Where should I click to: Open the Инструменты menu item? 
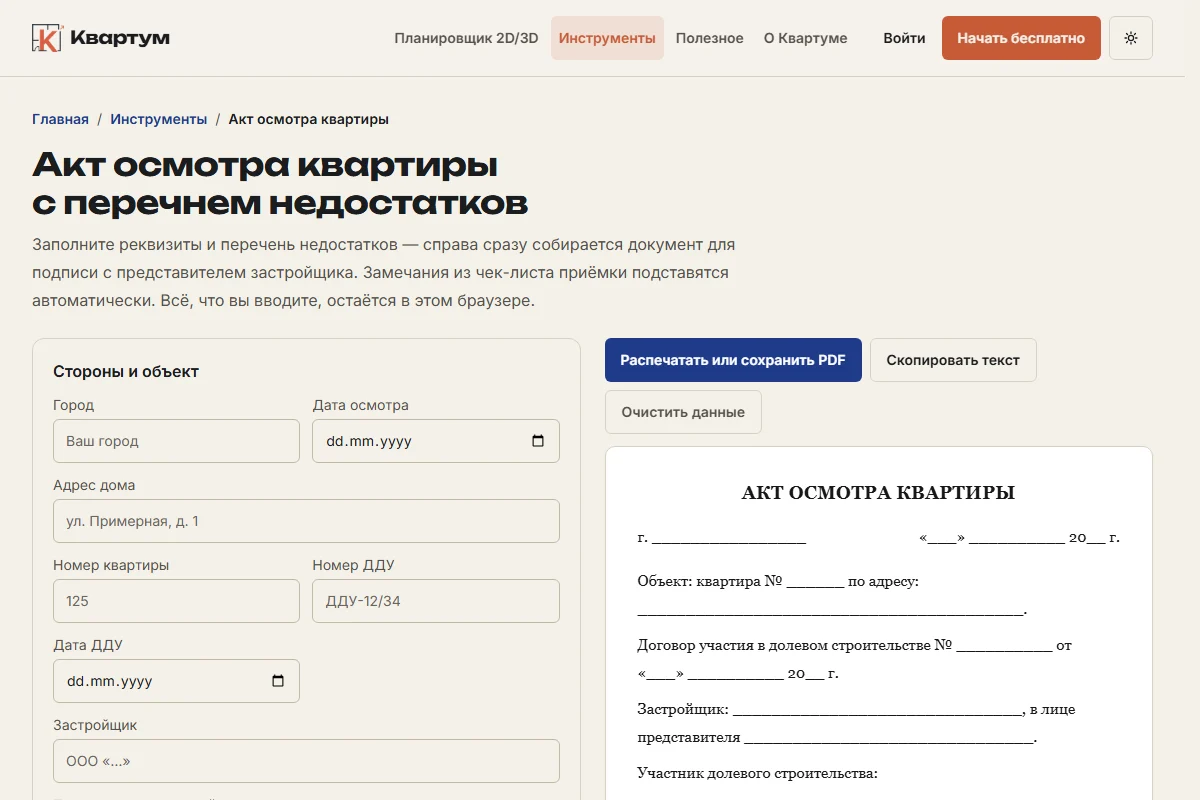click(x=607, y=38)
